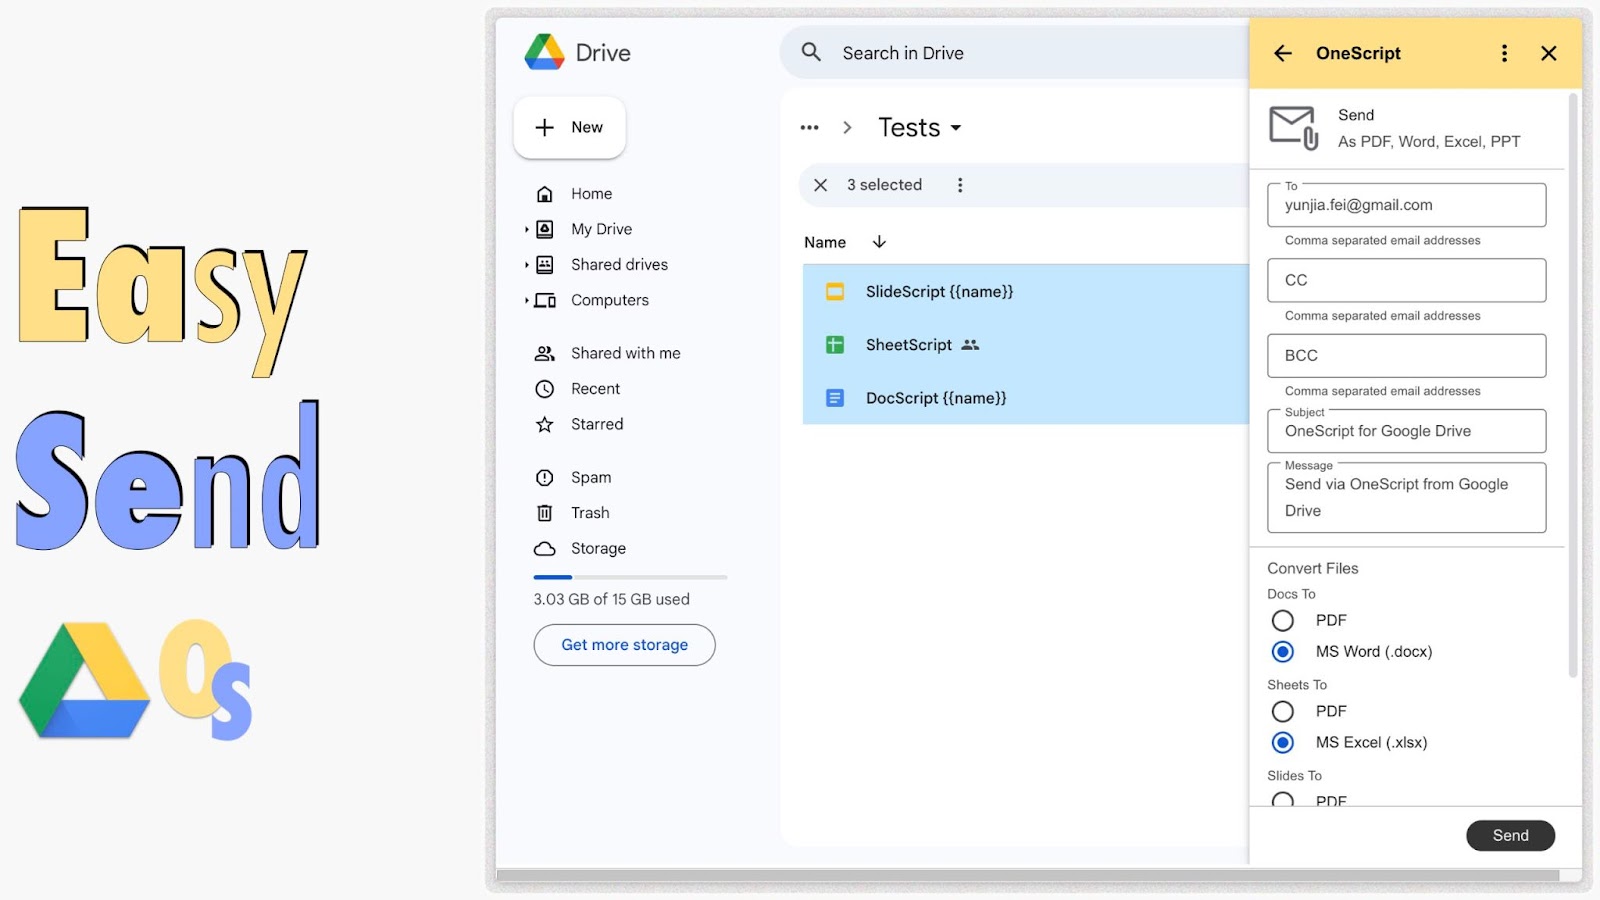Screen dimensions: 1600x900
Task: Click the search magnifier icon
Action: (x=811, y=52)
